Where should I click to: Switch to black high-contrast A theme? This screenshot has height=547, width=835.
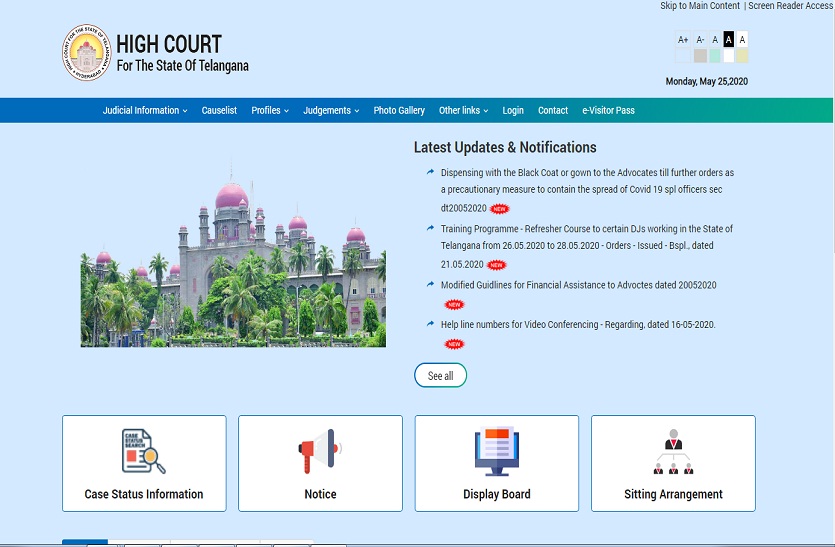point(728,40)
